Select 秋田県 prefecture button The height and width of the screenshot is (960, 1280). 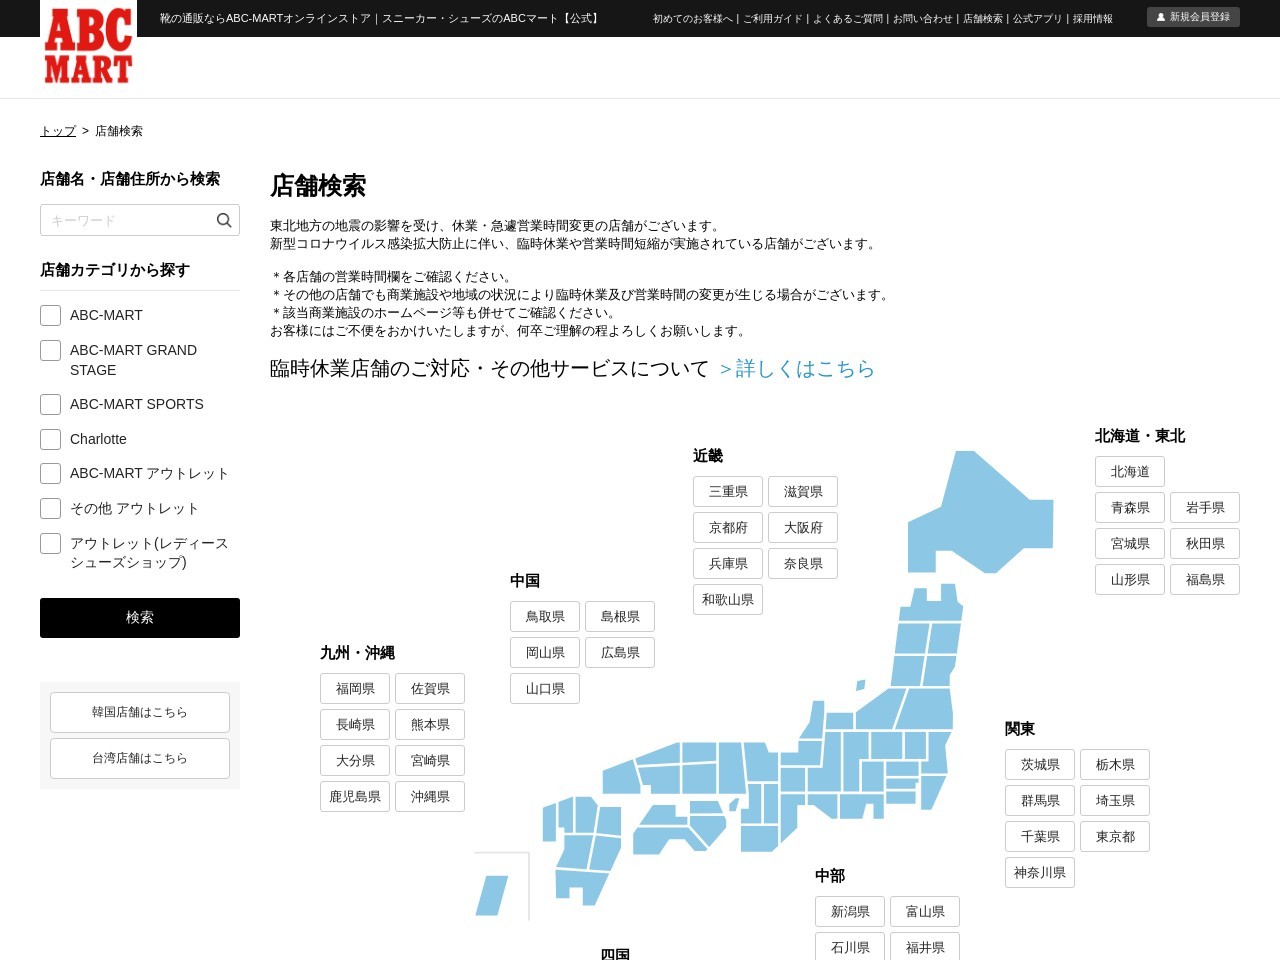coord(1205,544)
